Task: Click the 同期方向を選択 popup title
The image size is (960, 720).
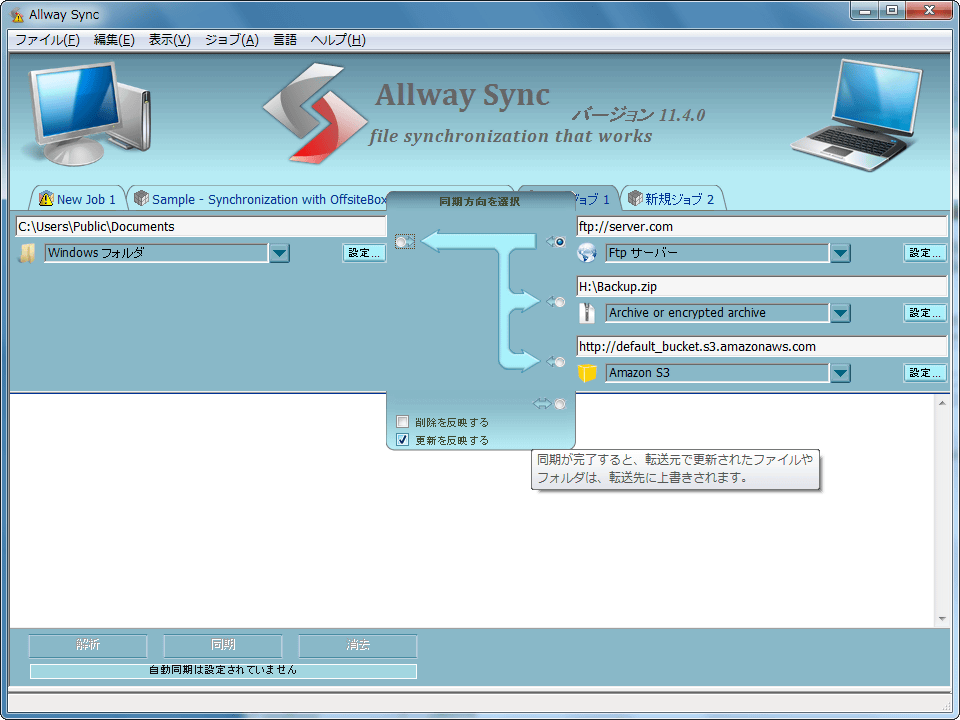Action: [480, 201]
